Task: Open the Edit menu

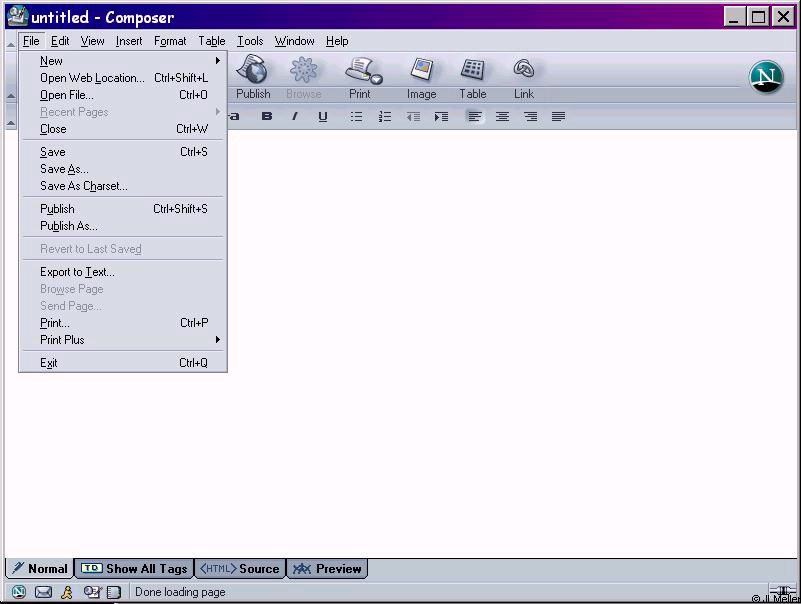Action: 60,41
